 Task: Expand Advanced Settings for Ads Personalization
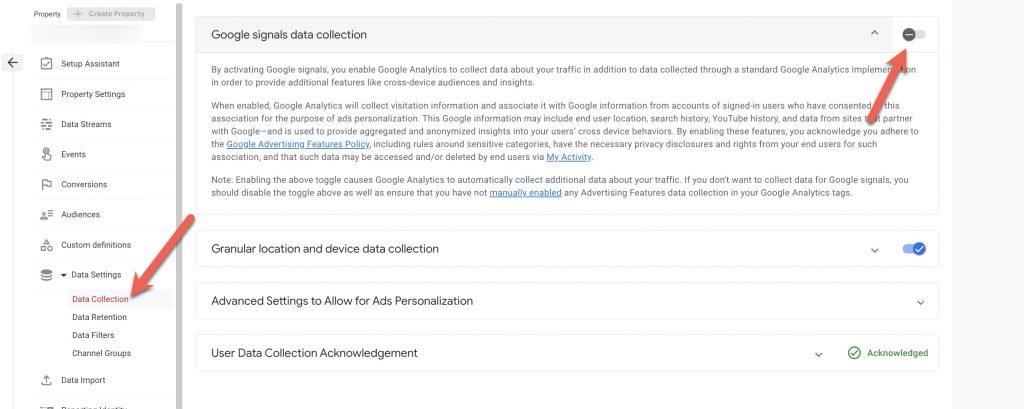click(920, 302)
